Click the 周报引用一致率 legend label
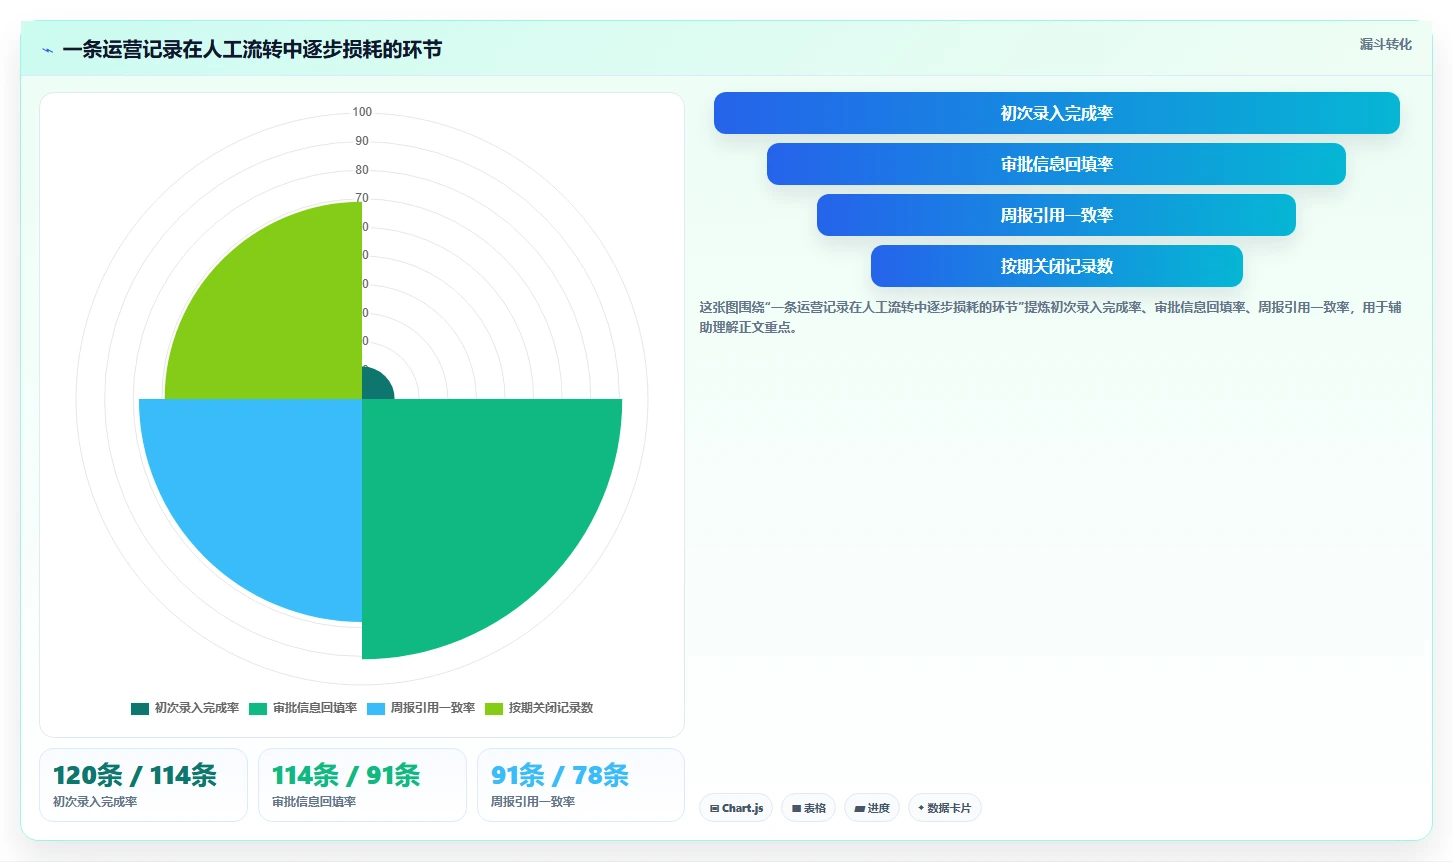Screen dimensions: 1453x862 click(433, 708)
